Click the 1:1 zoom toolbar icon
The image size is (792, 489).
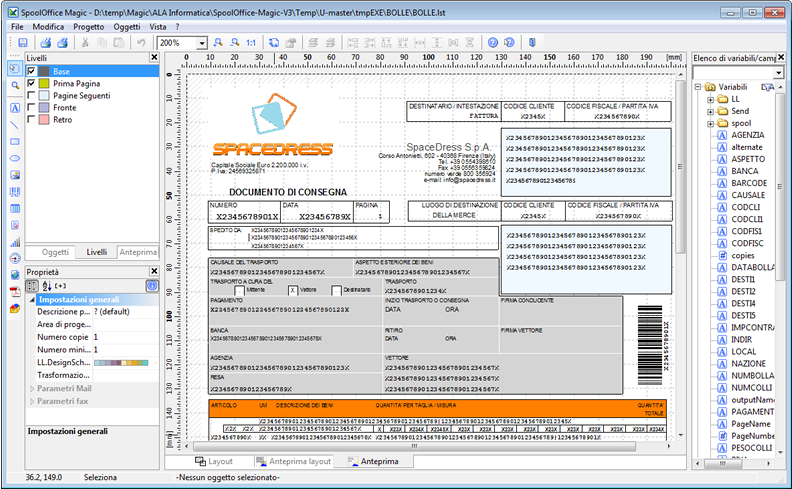click(250, 43)
